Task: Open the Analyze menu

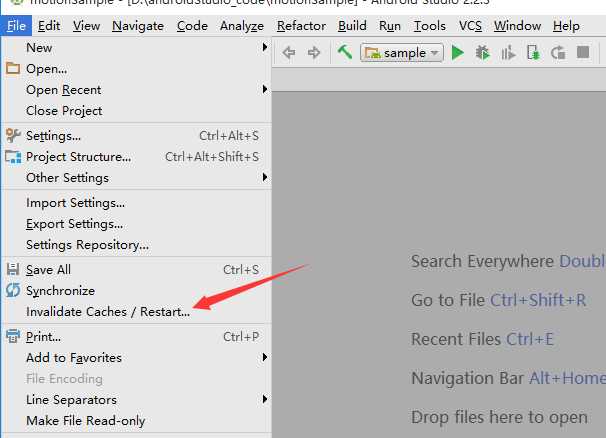Action: [242, 26]
